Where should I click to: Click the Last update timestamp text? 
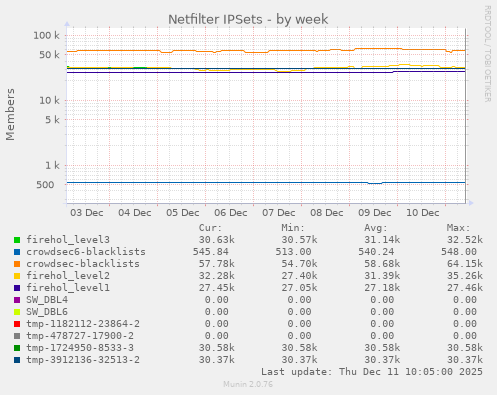(372, 372)
